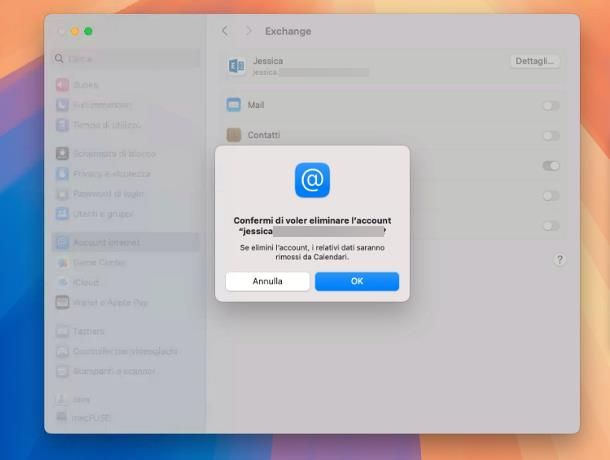Toggle the Mail switch
The image size is (610, 460).
pyautogui.click(x=551, y=105)
